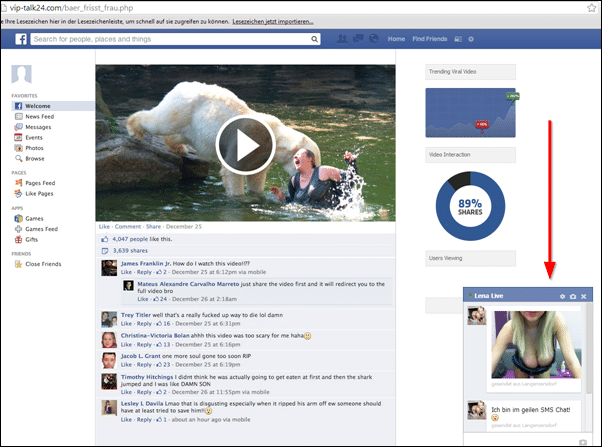Open Jacob L. Grant's profile link
The height and width of the screenshot is (447, 602).
click(141, 356)
